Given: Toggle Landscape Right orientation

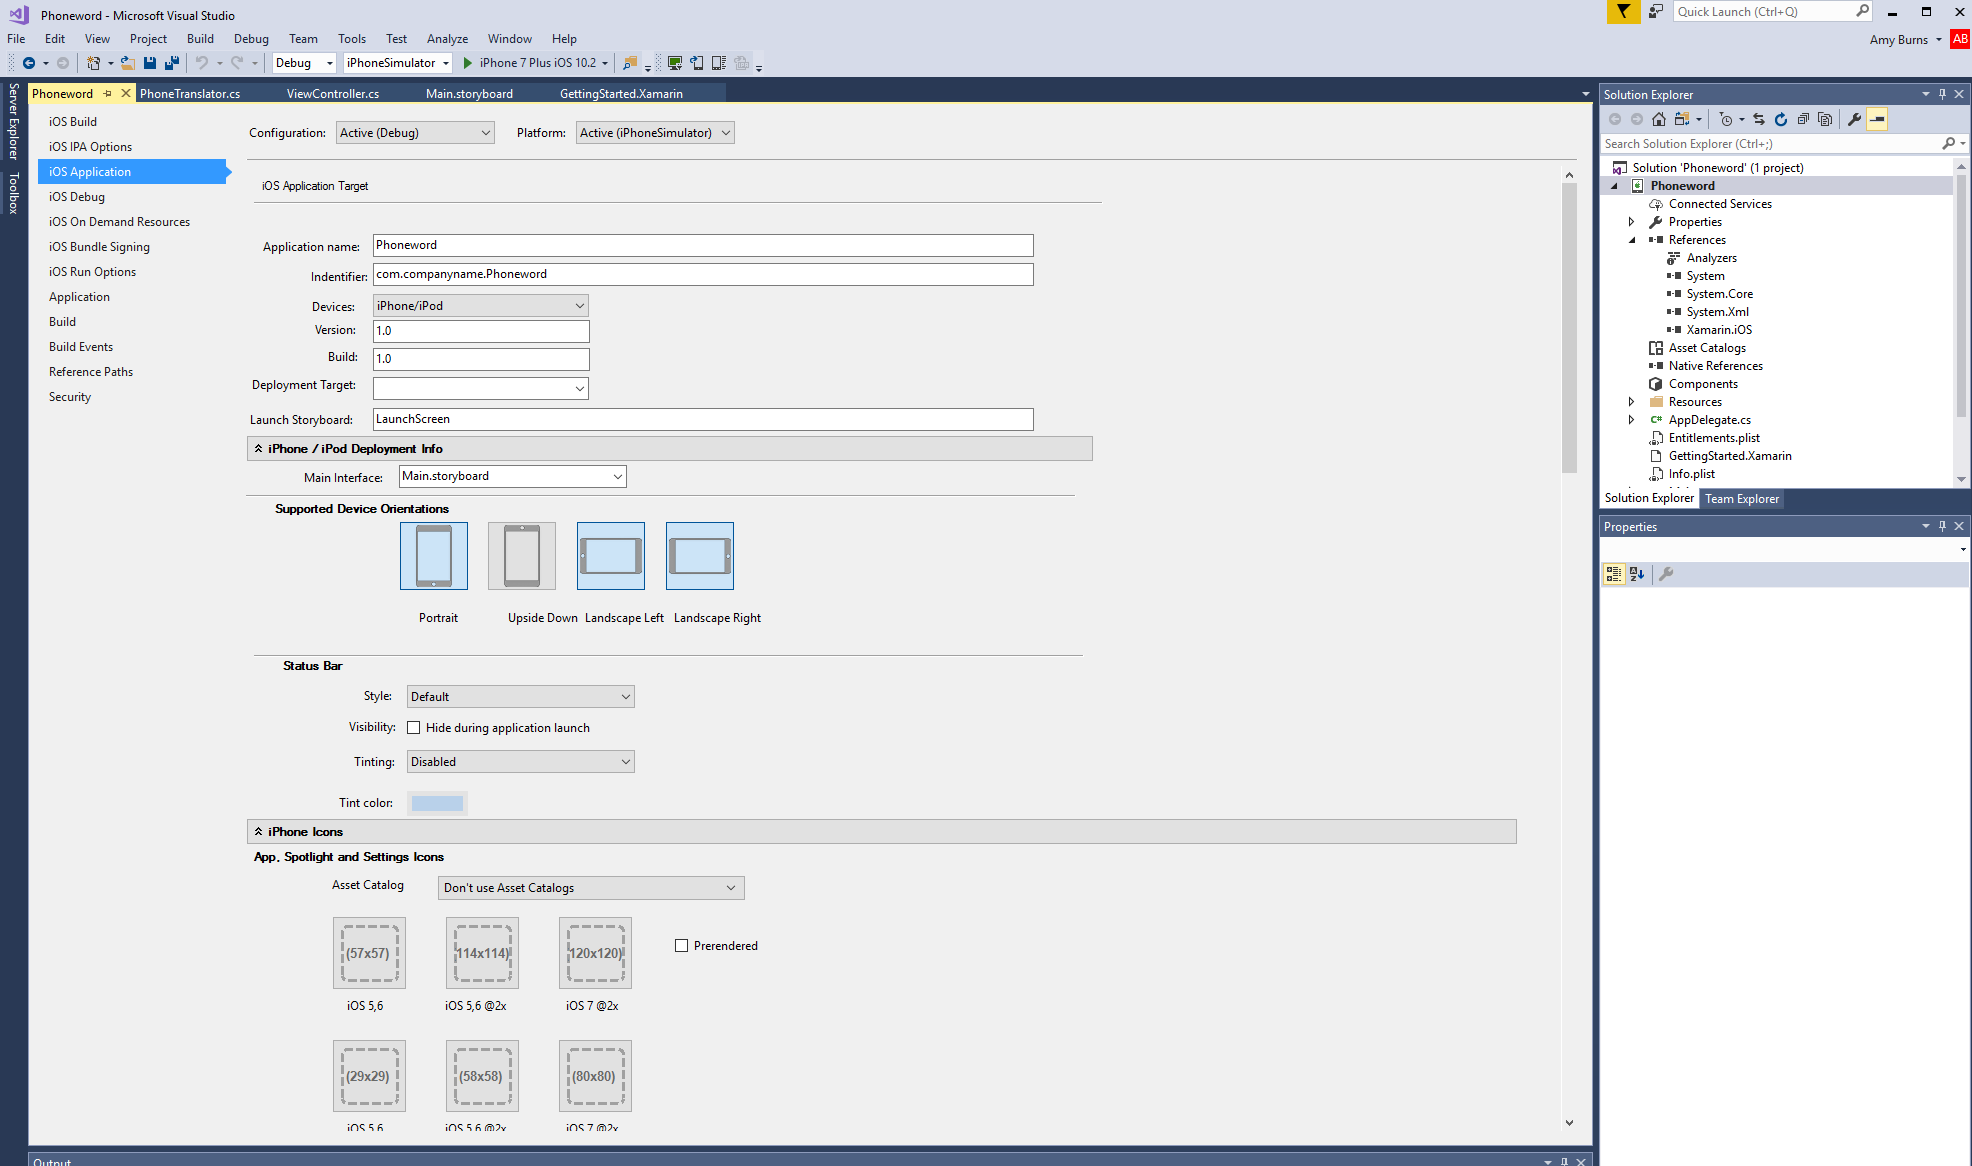Looking at the screenshot, I should 700,556.
